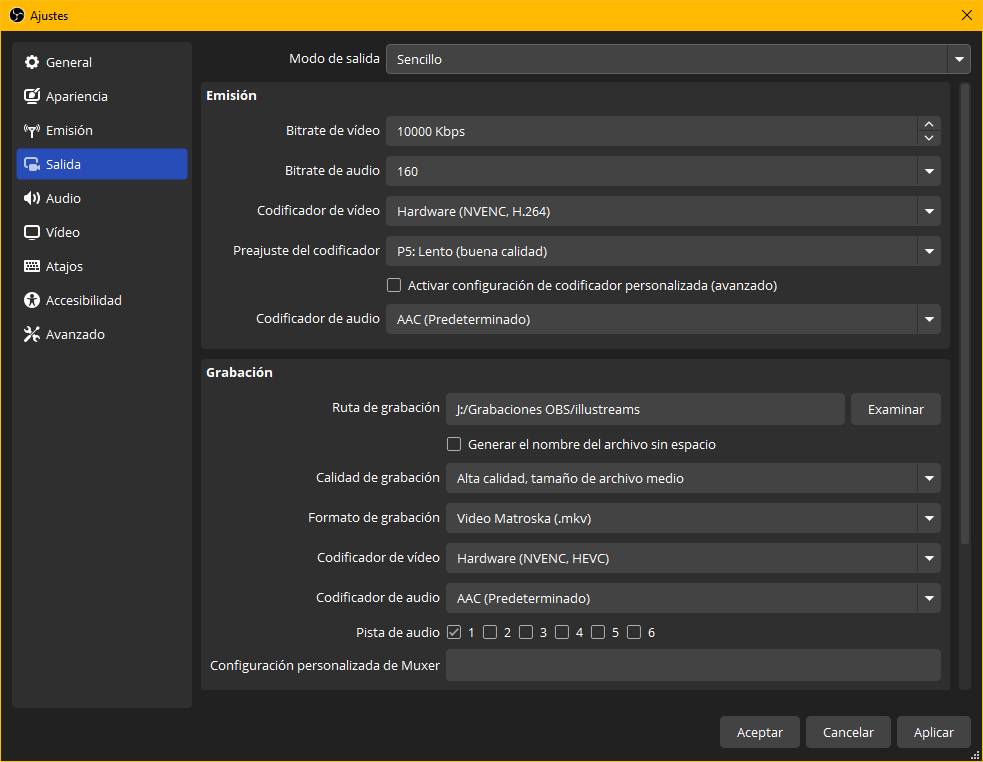
Task: Enable audio track 5
Action: pyautogui.click(x=598, y=632)
